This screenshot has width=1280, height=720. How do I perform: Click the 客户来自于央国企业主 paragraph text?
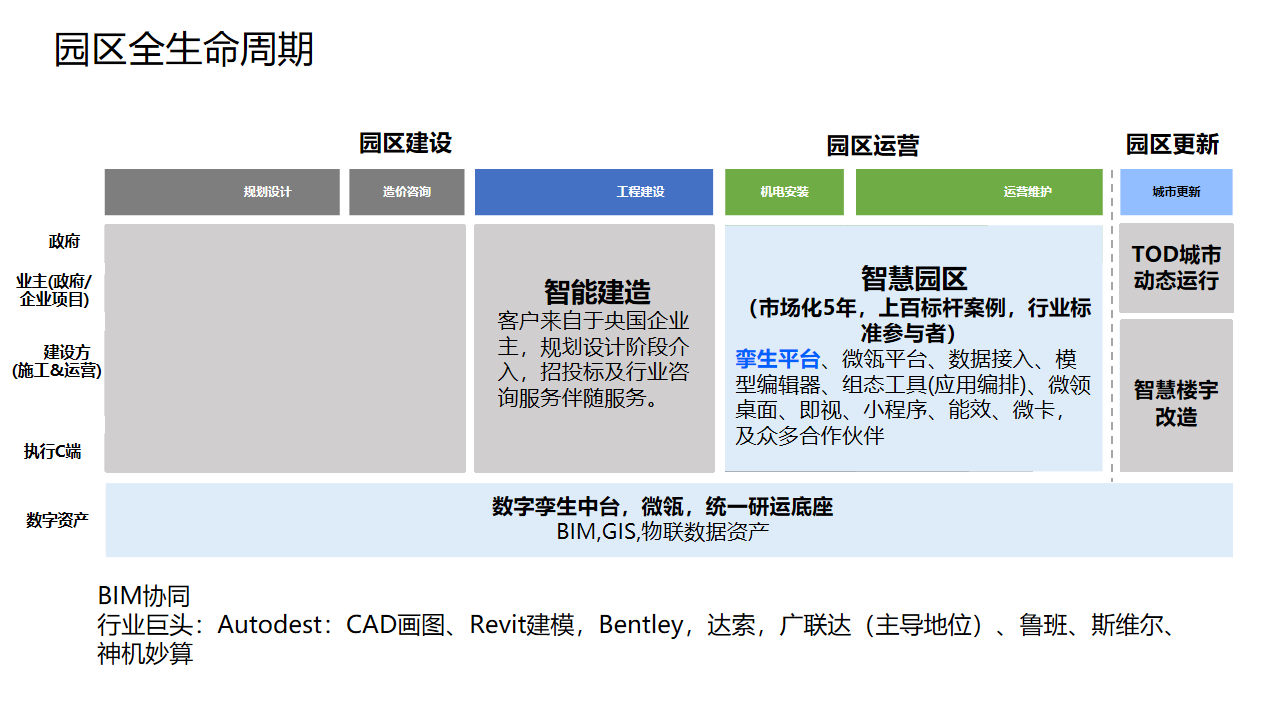pos(594,360)
